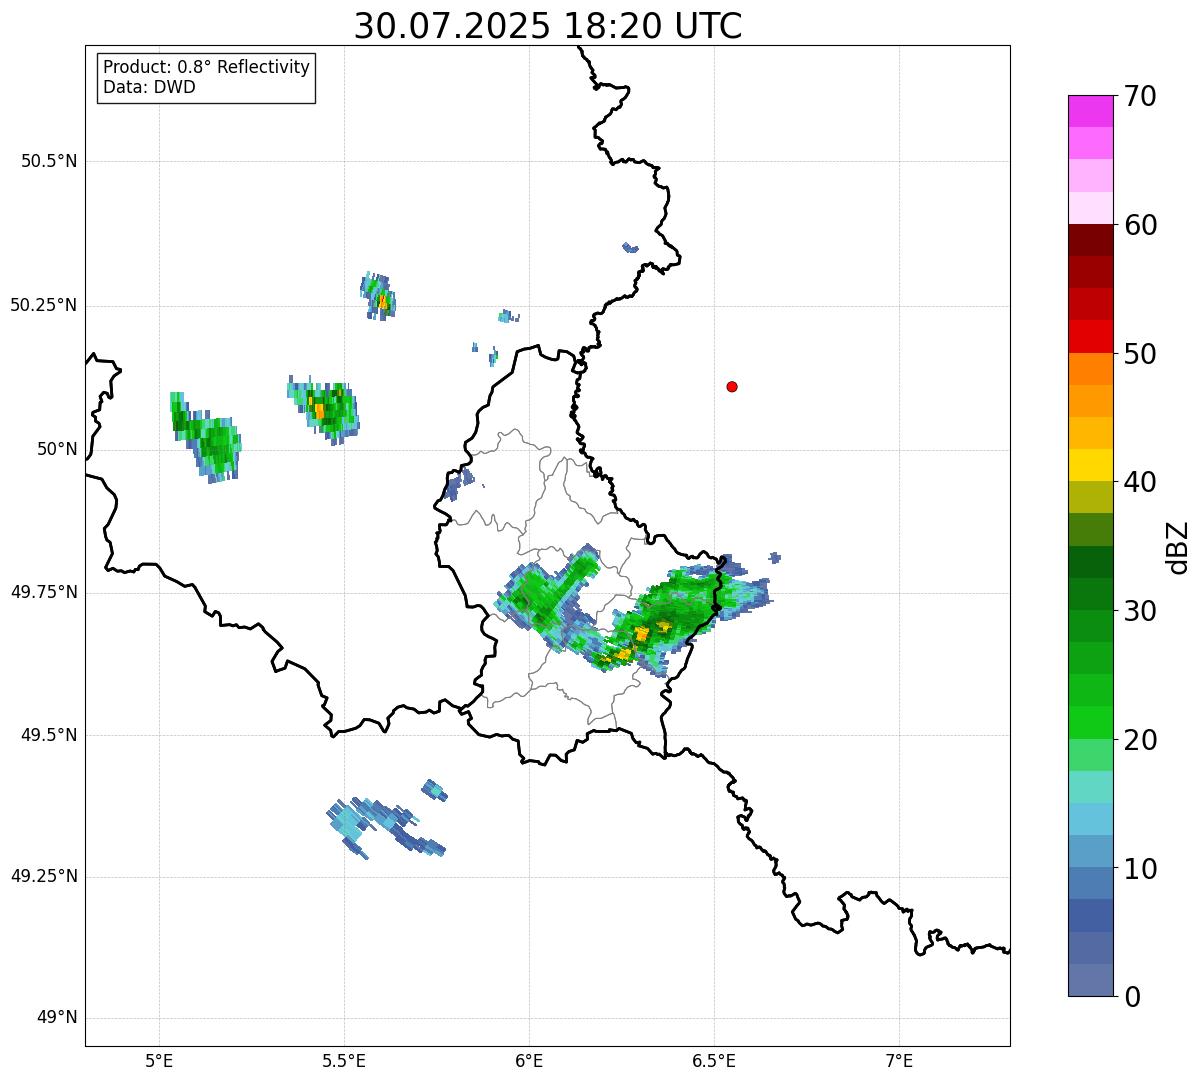Screen dimensions: 1202x1081
Task: Click the magenta top colorbar swatch
Action: pos(1090,111)
